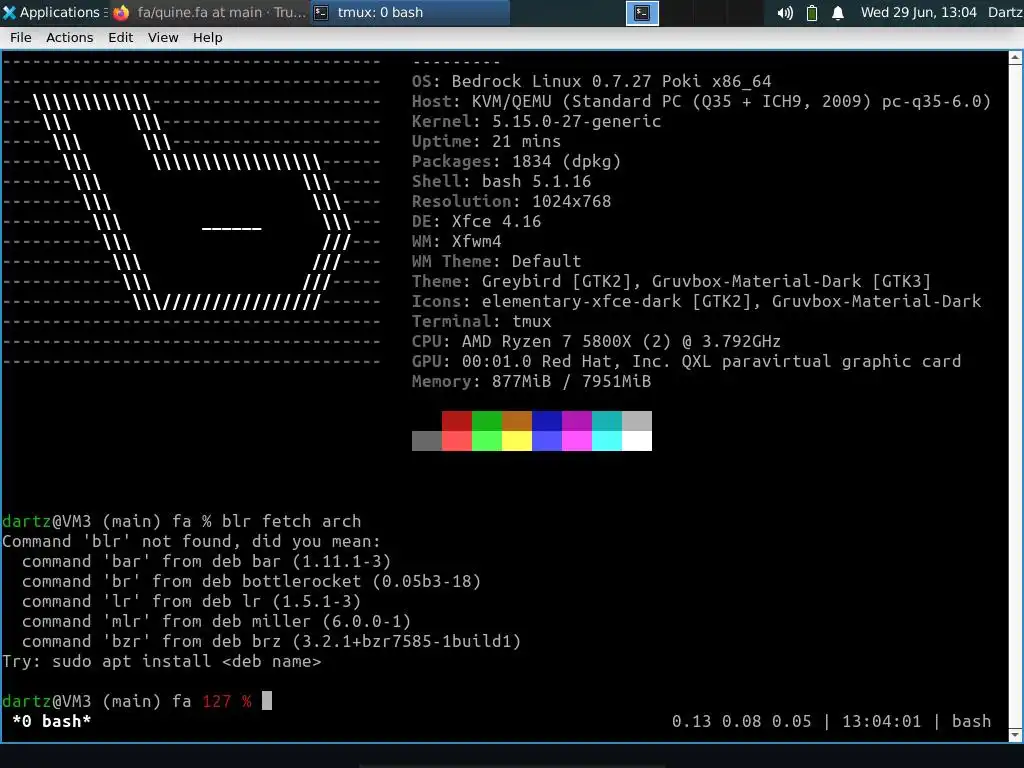Click the terminal cursor block at the prompt
1024x768 pixels.
266,701
